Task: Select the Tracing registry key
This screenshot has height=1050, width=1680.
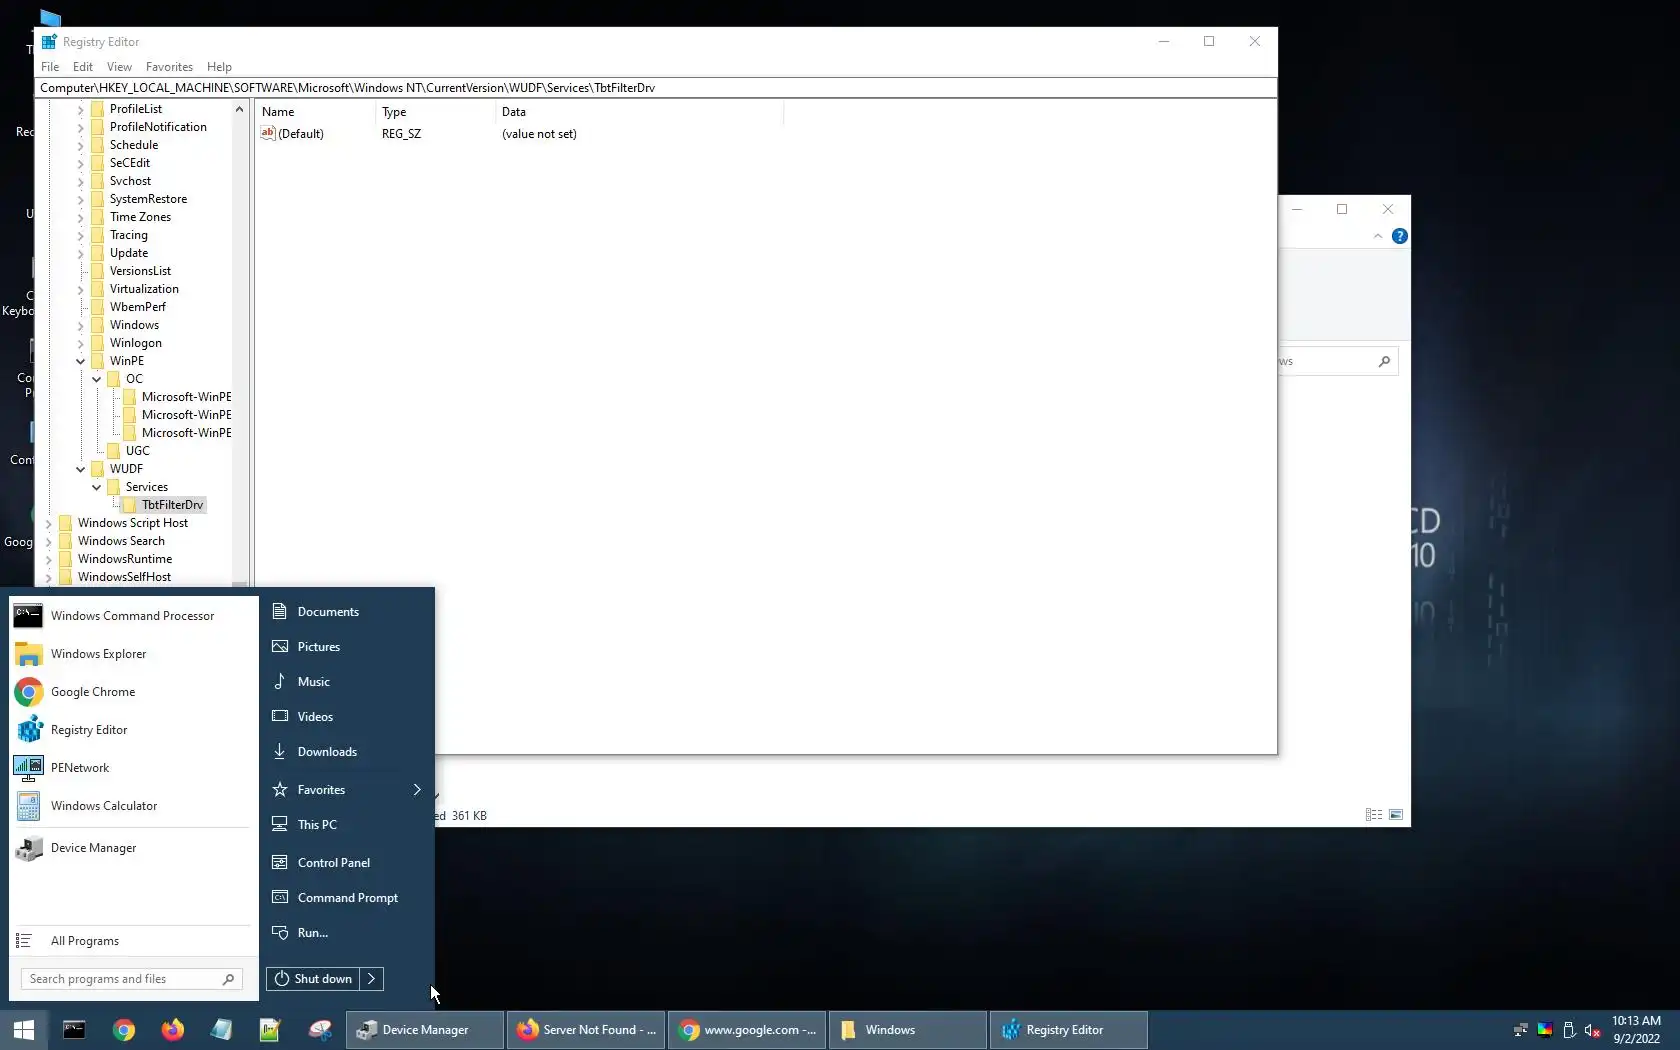Action: pos(129,235)
